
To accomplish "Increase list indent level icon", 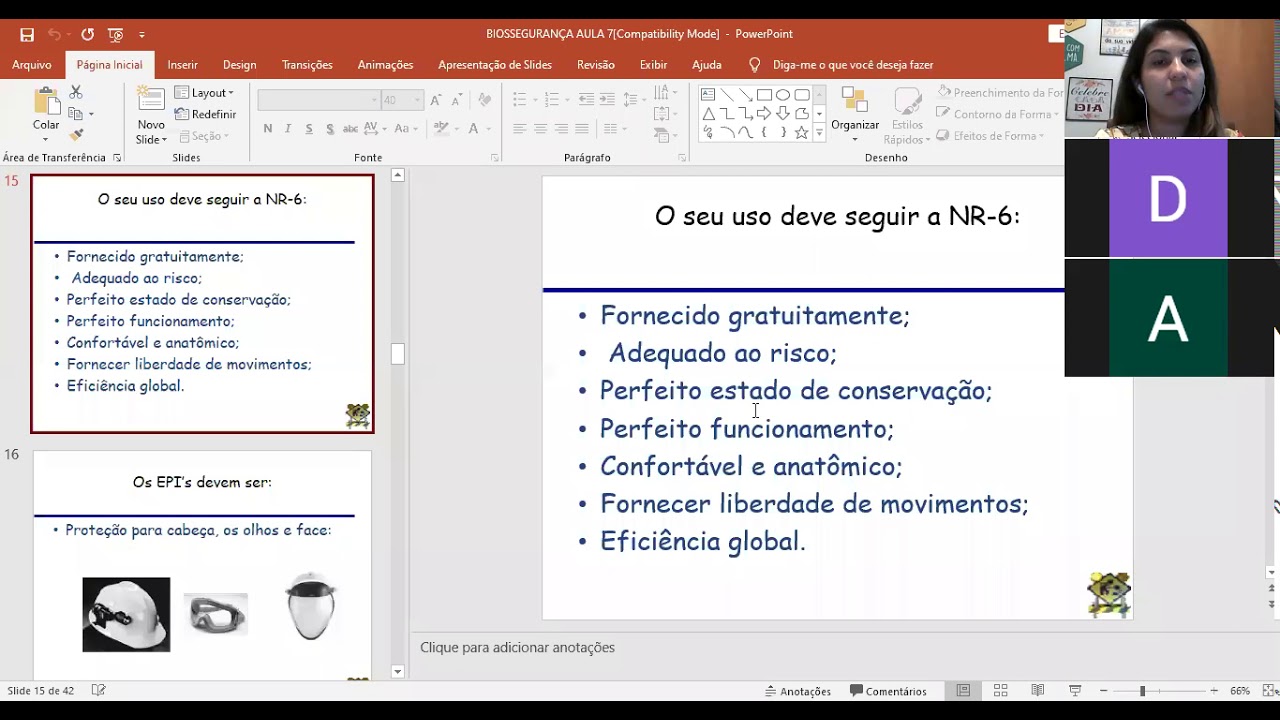I will coord(607,100).
